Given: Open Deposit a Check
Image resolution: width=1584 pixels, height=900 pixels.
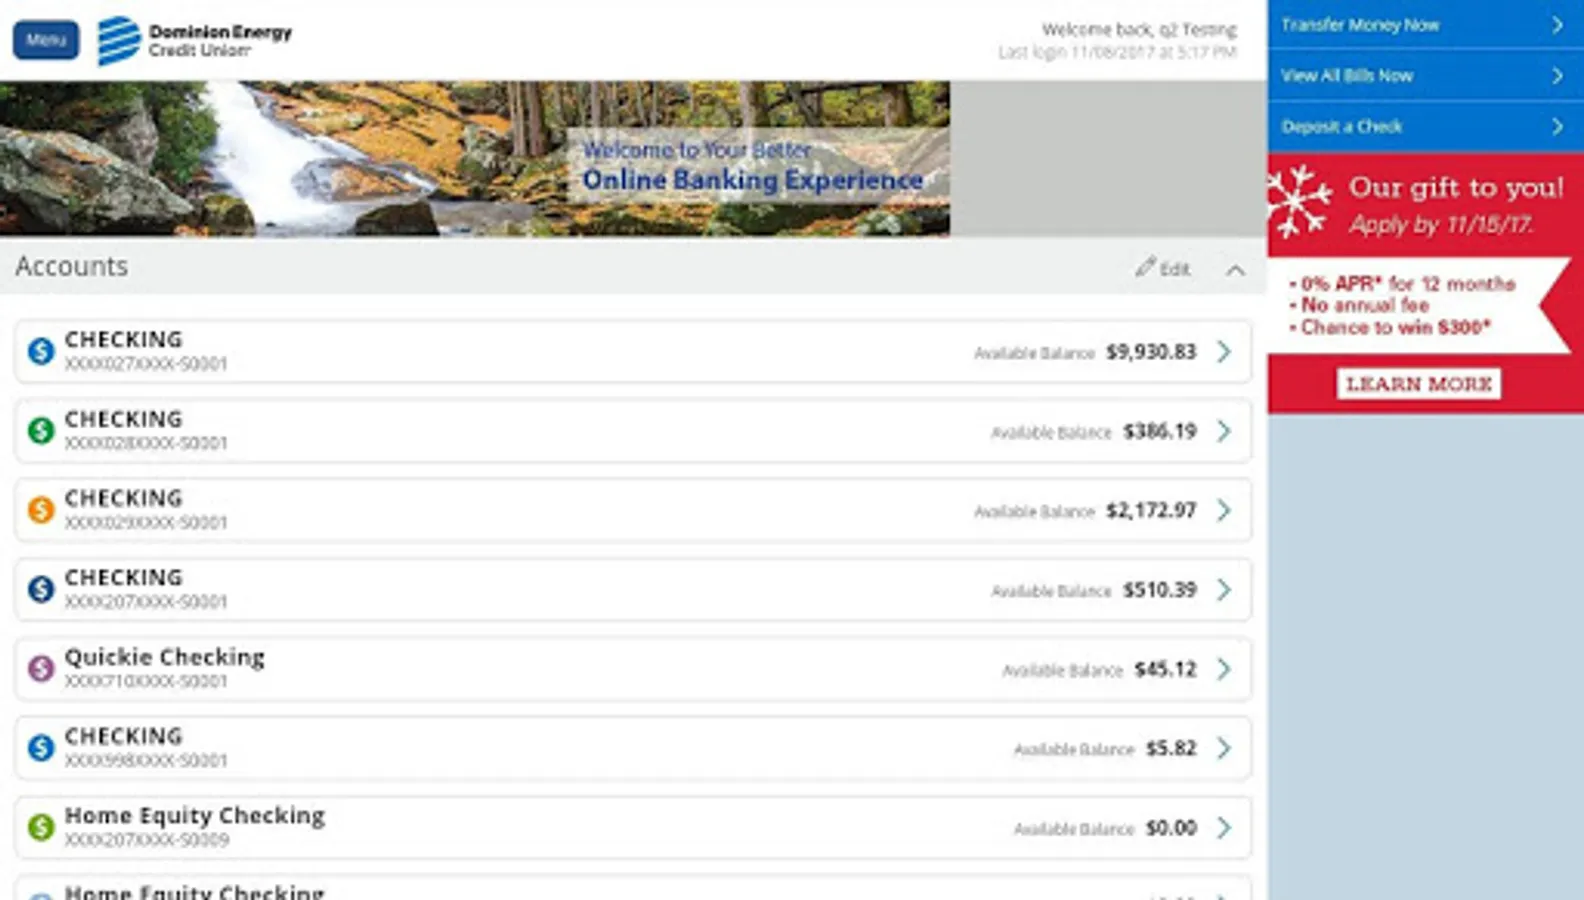Looking at the screenshot, I should pyautogui.click(x=1425, y=127).
